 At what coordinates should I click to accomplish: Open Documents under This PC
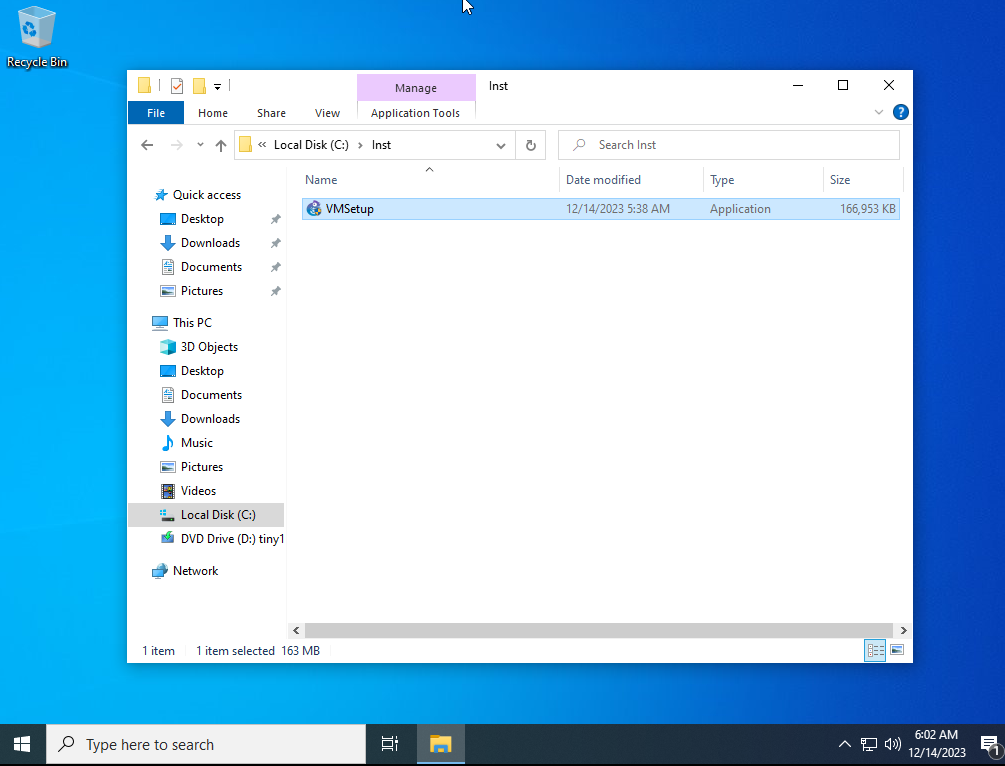coord(211,395)
